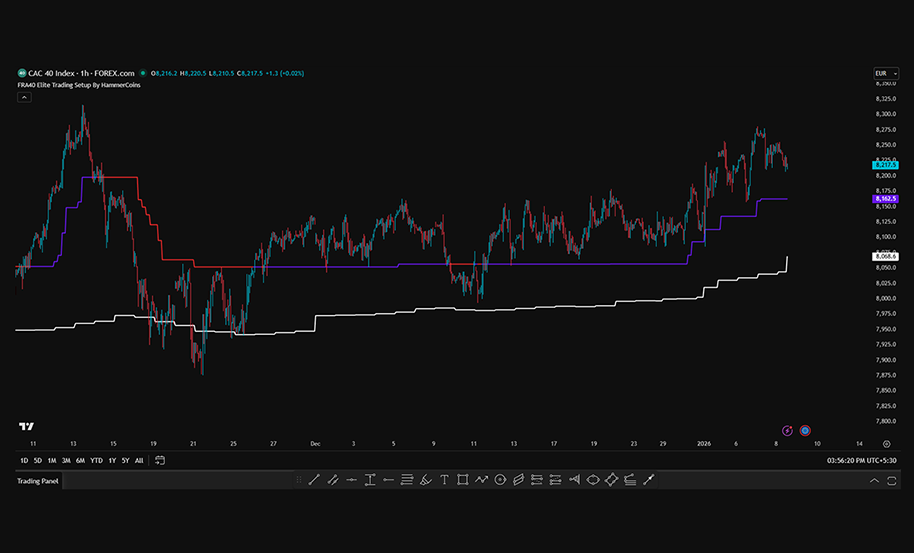The height and width of the screenshot is (553, 914).
Task: Show the All time range
Action: (x=139, y=460)
